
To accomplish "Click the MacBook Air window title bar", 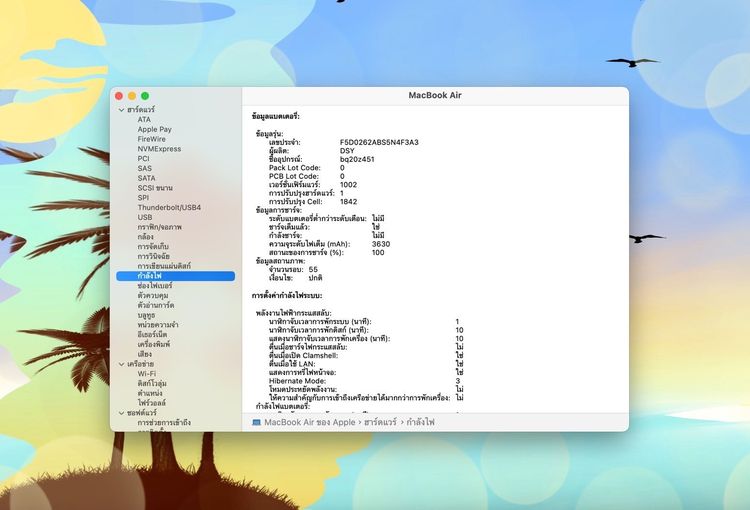I will 434,95.
